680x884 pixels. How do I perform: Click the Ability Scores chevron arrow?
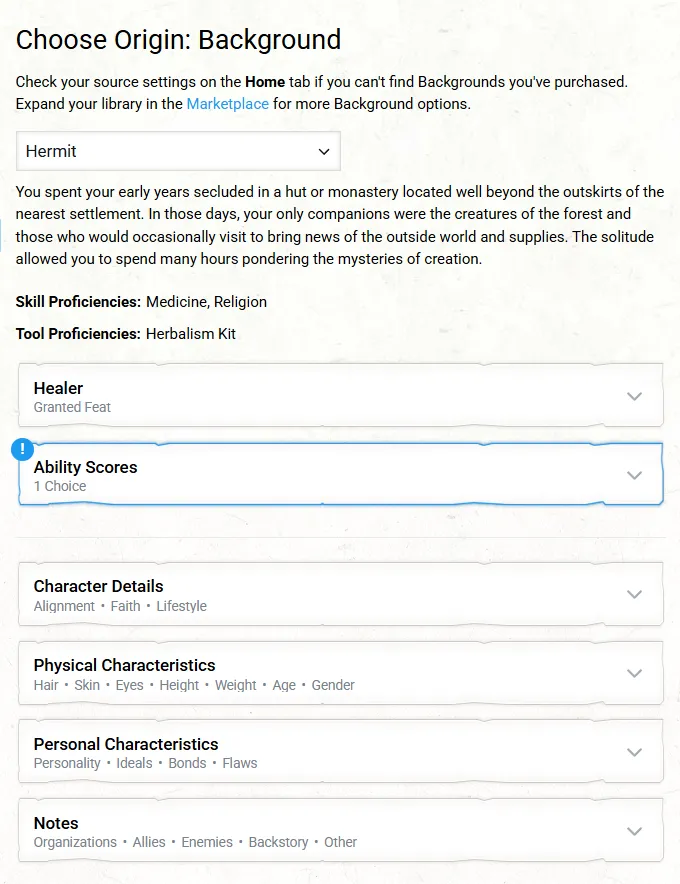pos(634,475)
